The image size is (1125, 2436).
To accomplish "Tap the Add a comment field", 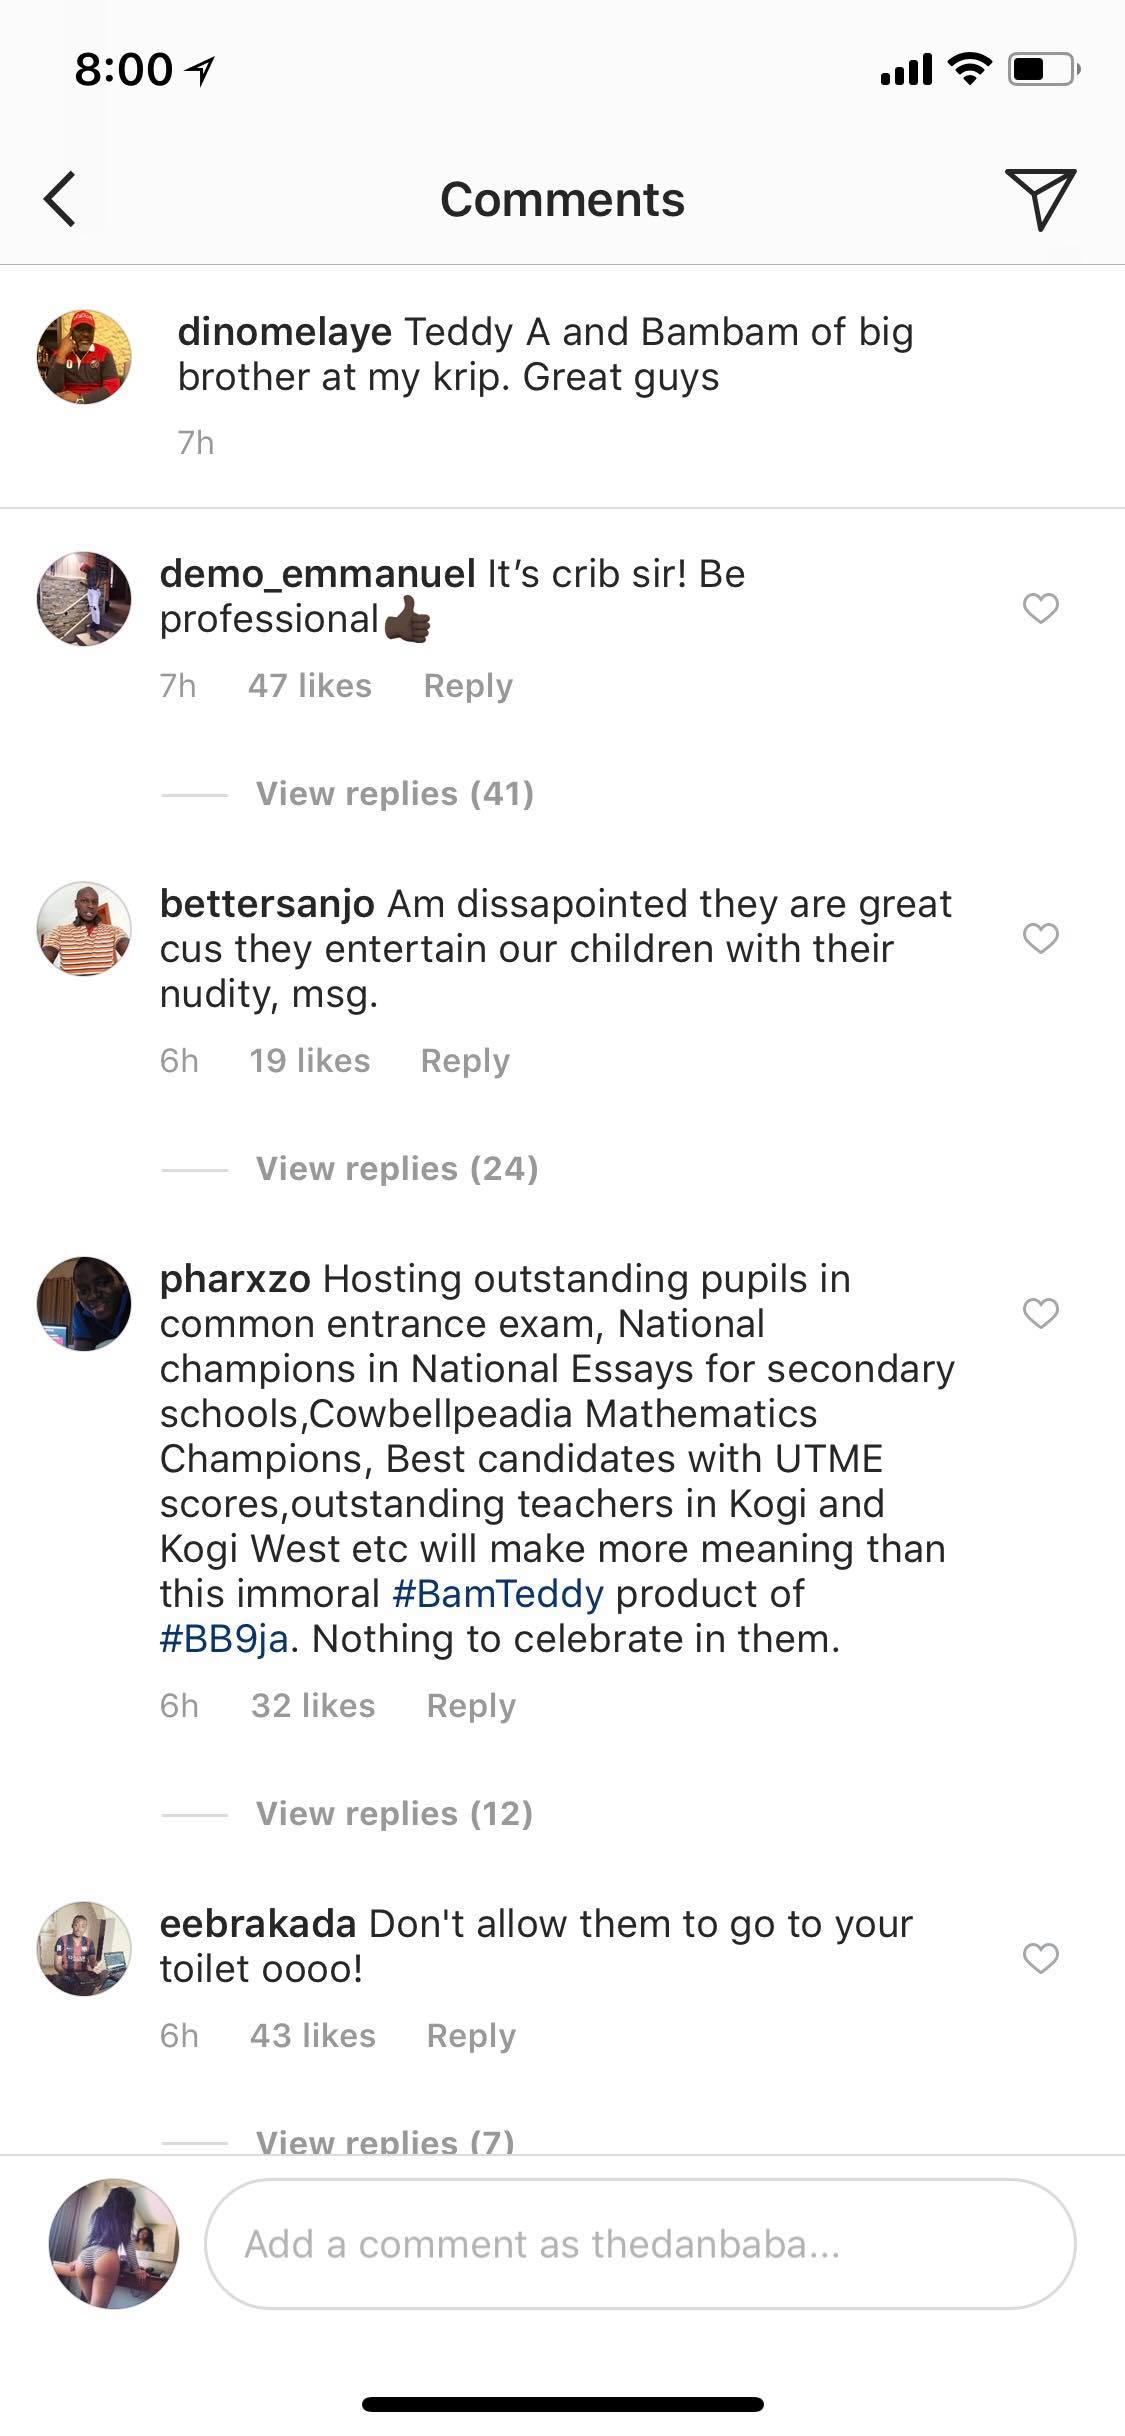I will click(x=640, y=2243).
